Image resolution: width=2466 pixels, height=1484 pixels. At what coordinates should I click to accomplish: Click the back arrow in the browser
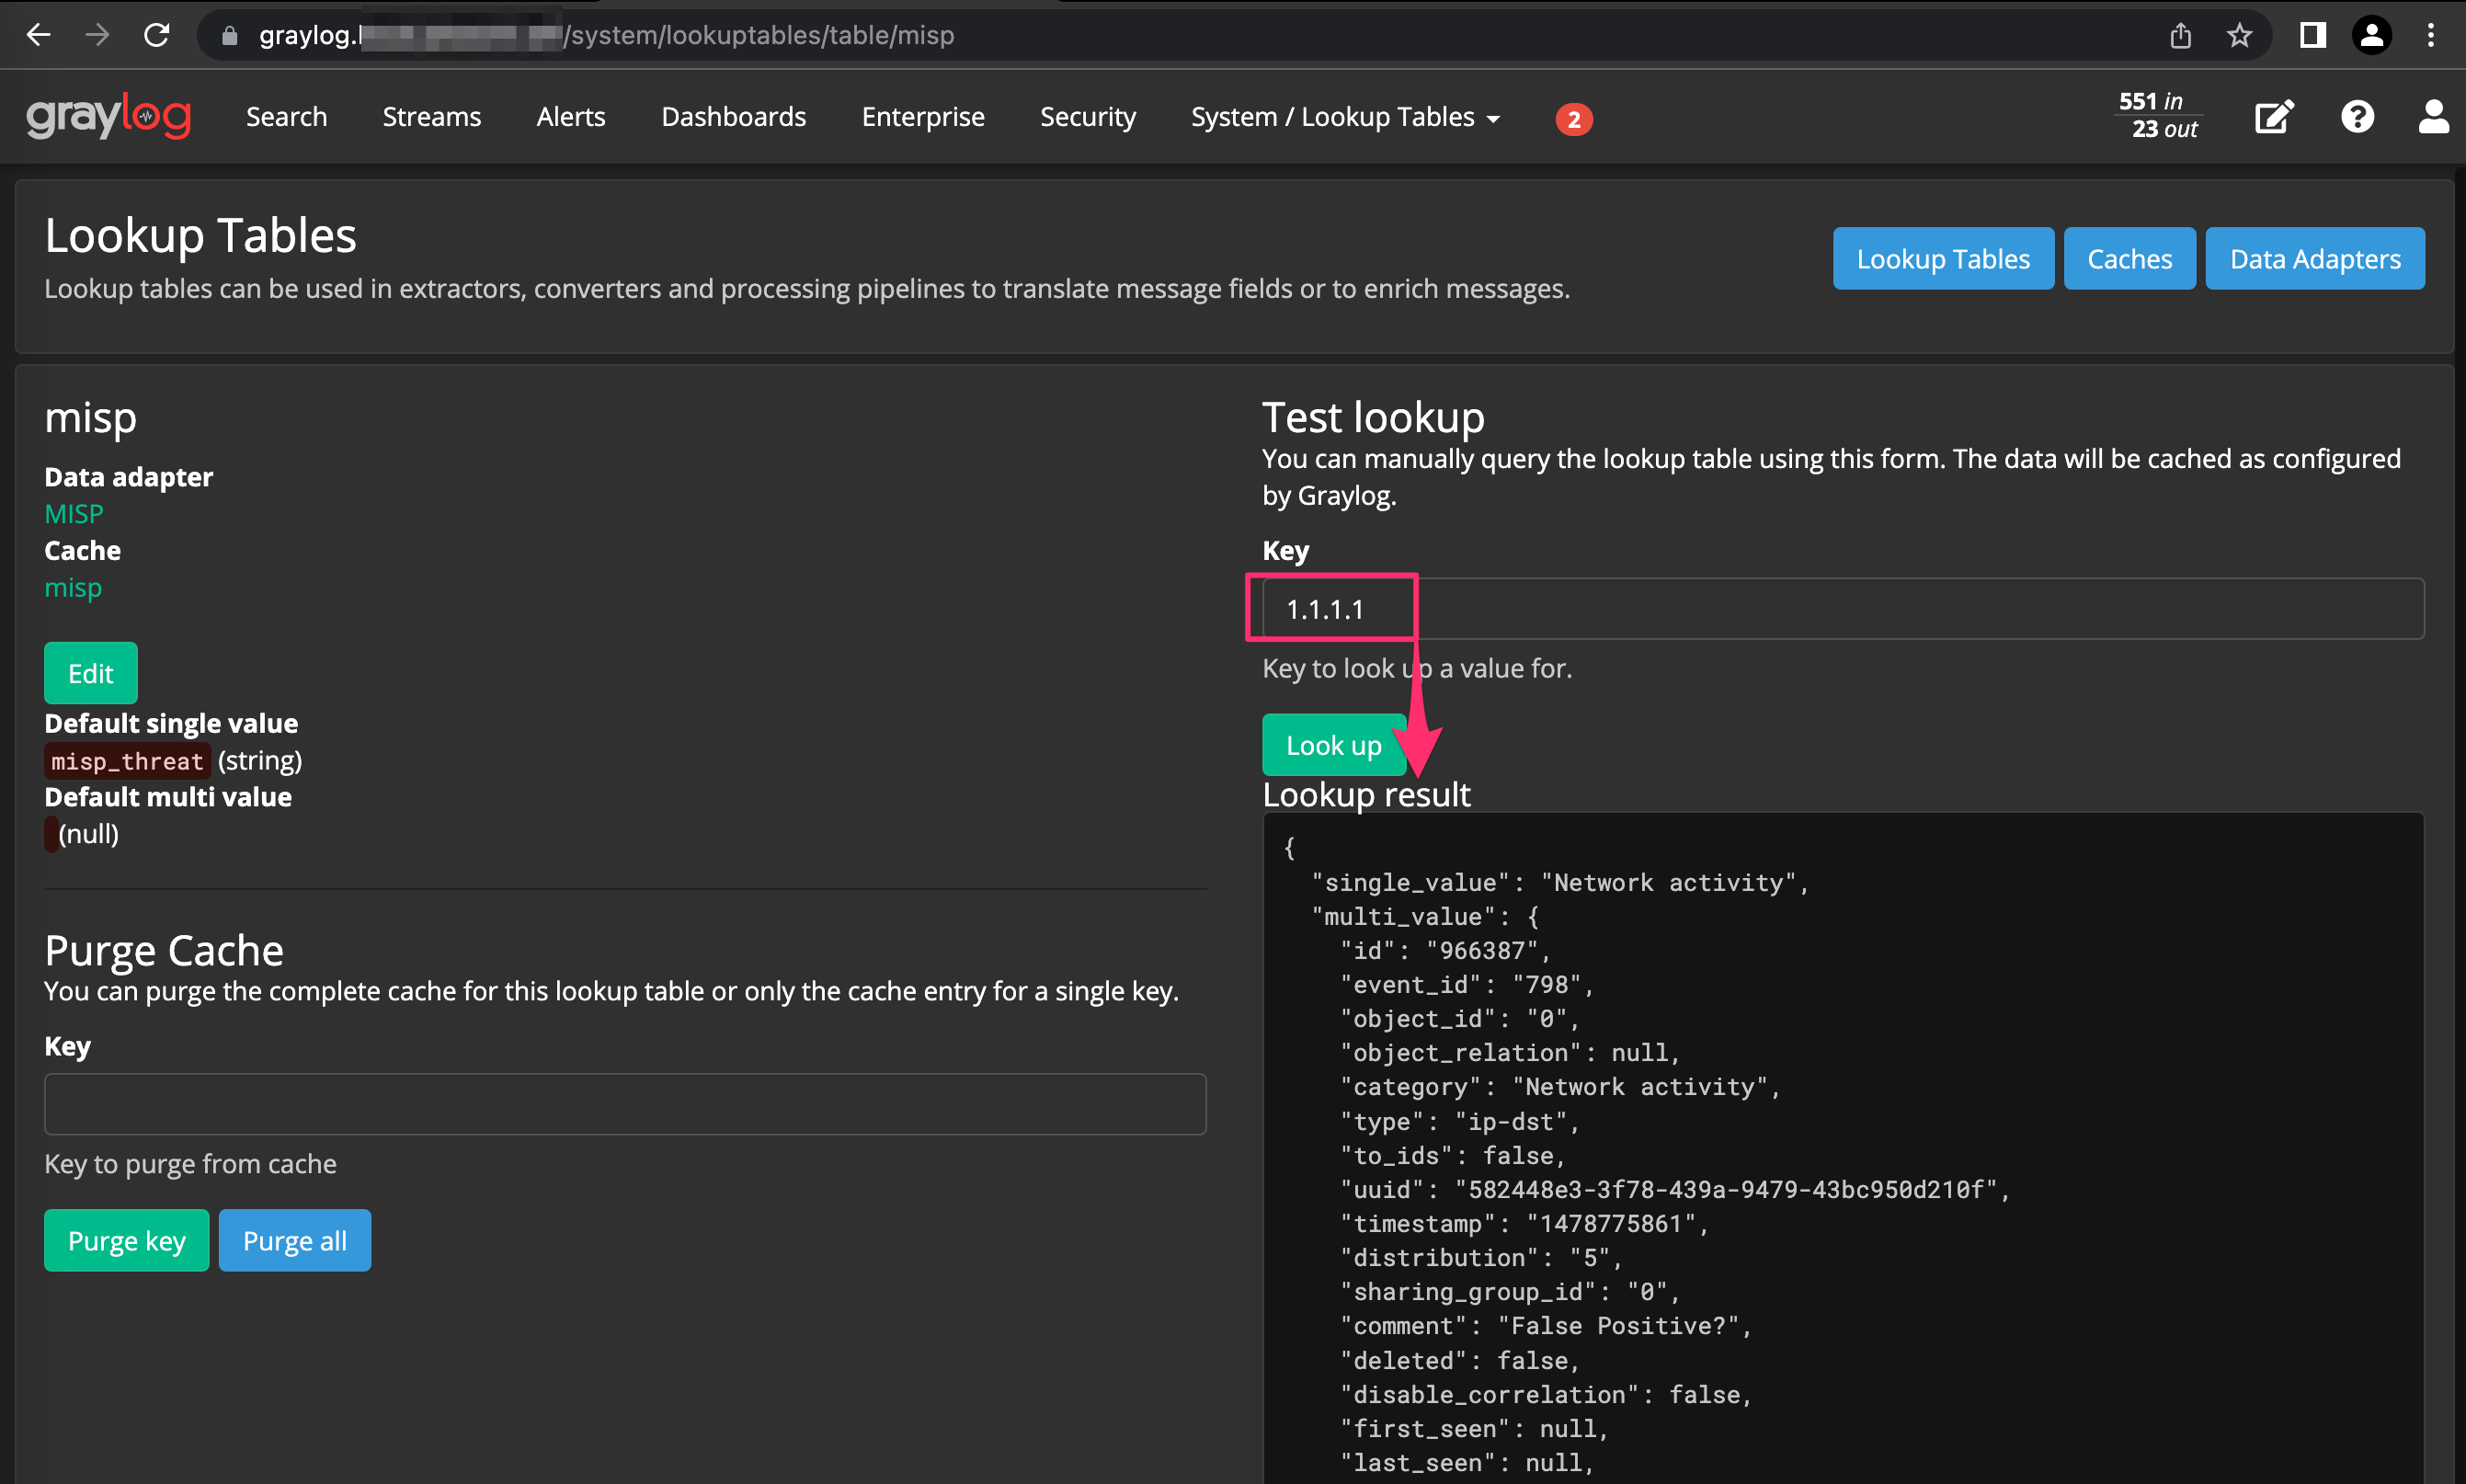38,35
